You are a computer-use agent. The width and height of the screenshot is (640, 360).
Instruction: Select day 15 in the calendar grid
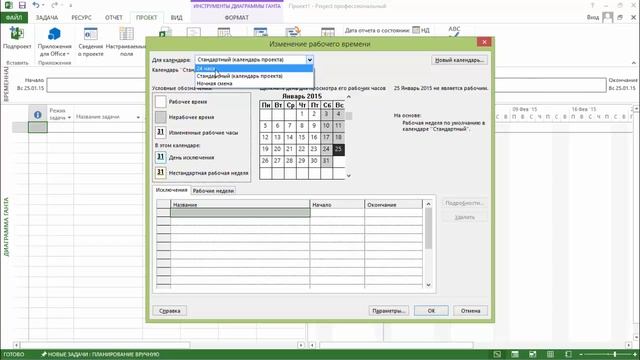(302, 138)
